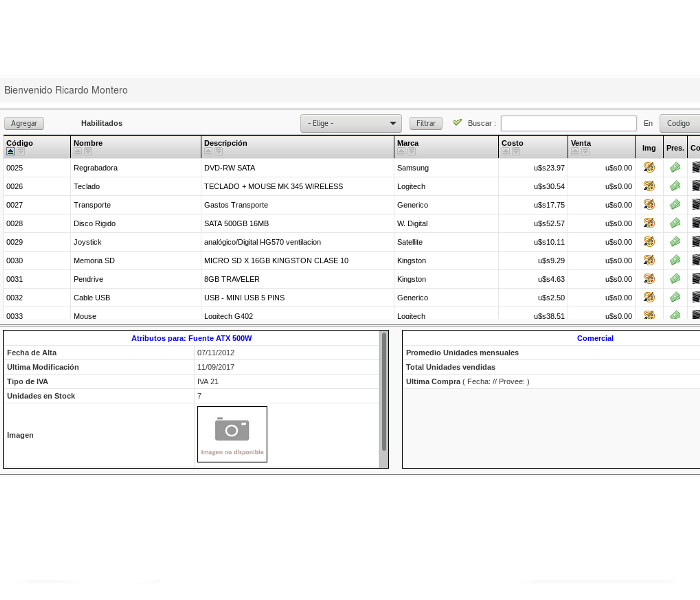Sort Código column descending
Screen dimensions: 700x600
tap(21, 152)
